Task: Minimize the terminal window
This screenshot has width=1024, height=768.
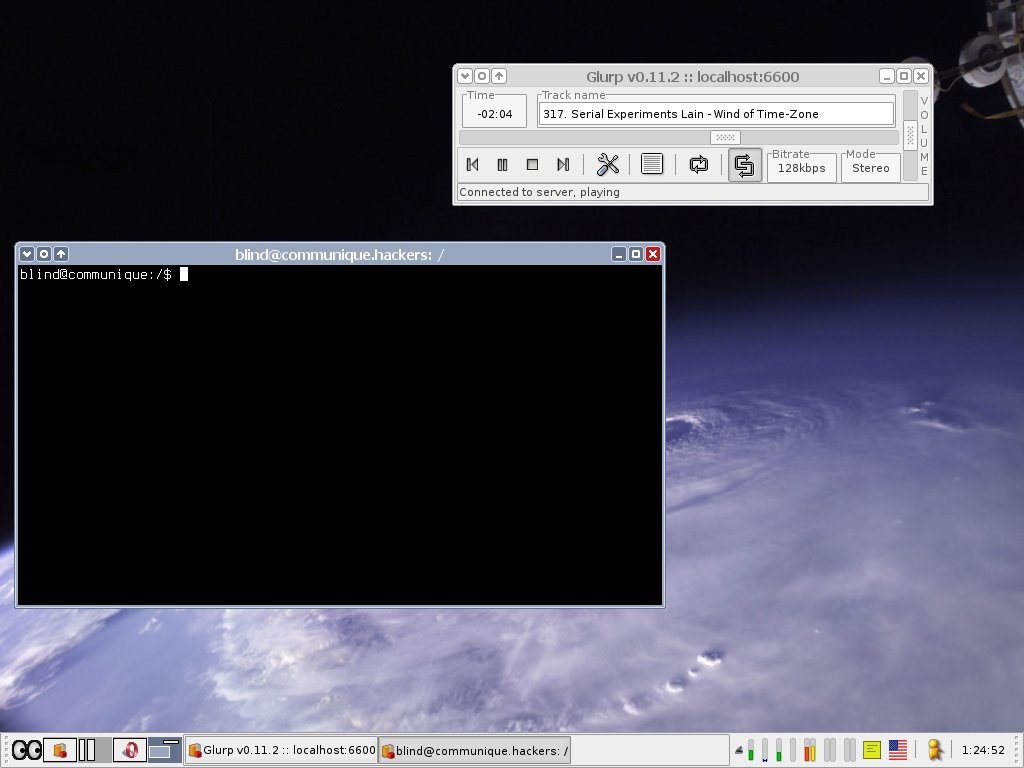Action: coord(618,253)
